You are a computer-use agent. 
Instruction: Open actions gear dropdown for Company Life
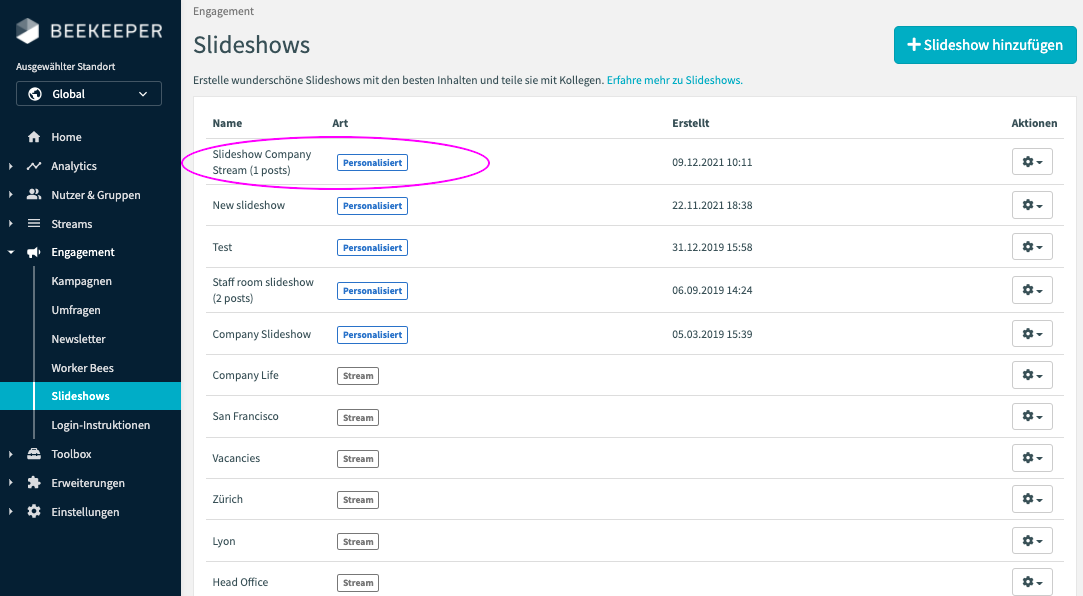tap(1032, 375)
